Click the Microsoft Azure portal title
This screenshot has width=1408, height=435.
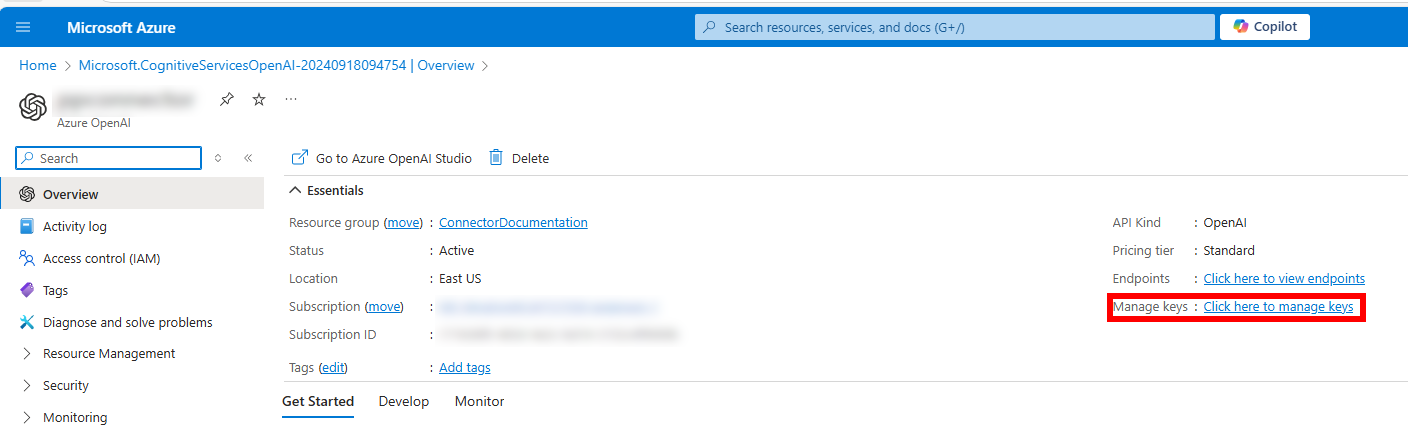121,27
